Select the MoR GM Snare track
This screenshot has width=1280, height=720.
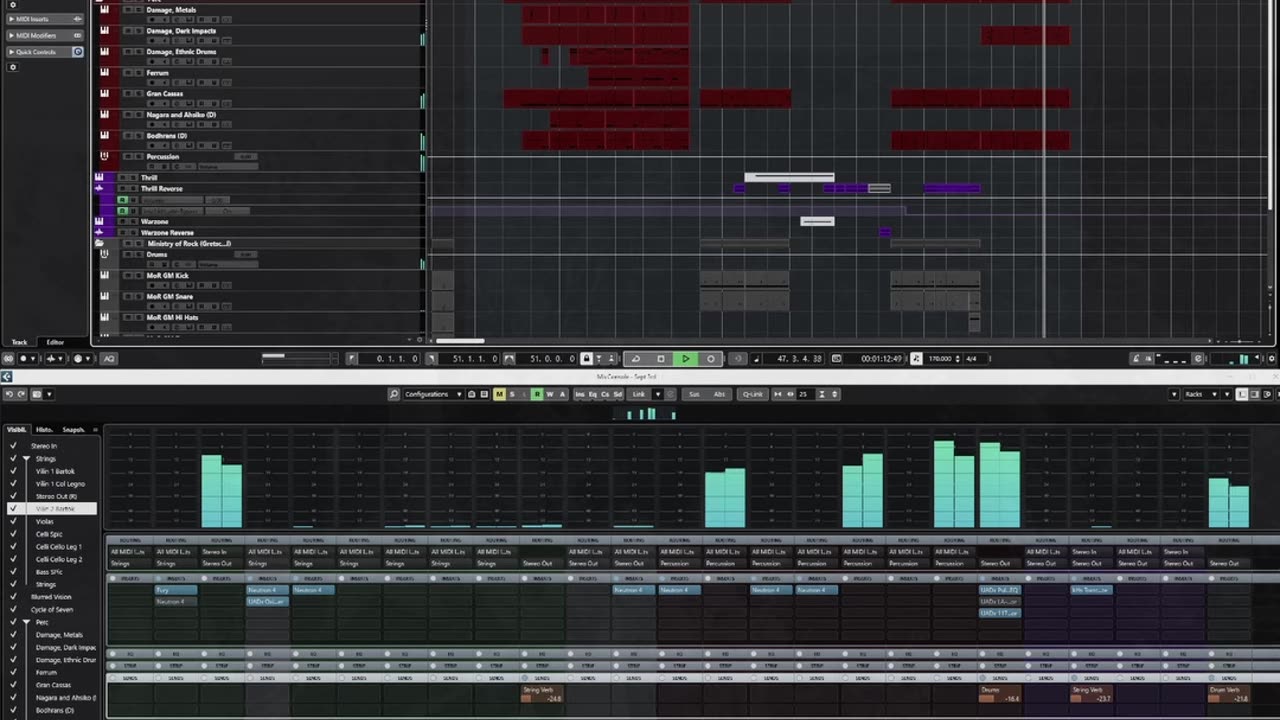[x=170, y=297]
